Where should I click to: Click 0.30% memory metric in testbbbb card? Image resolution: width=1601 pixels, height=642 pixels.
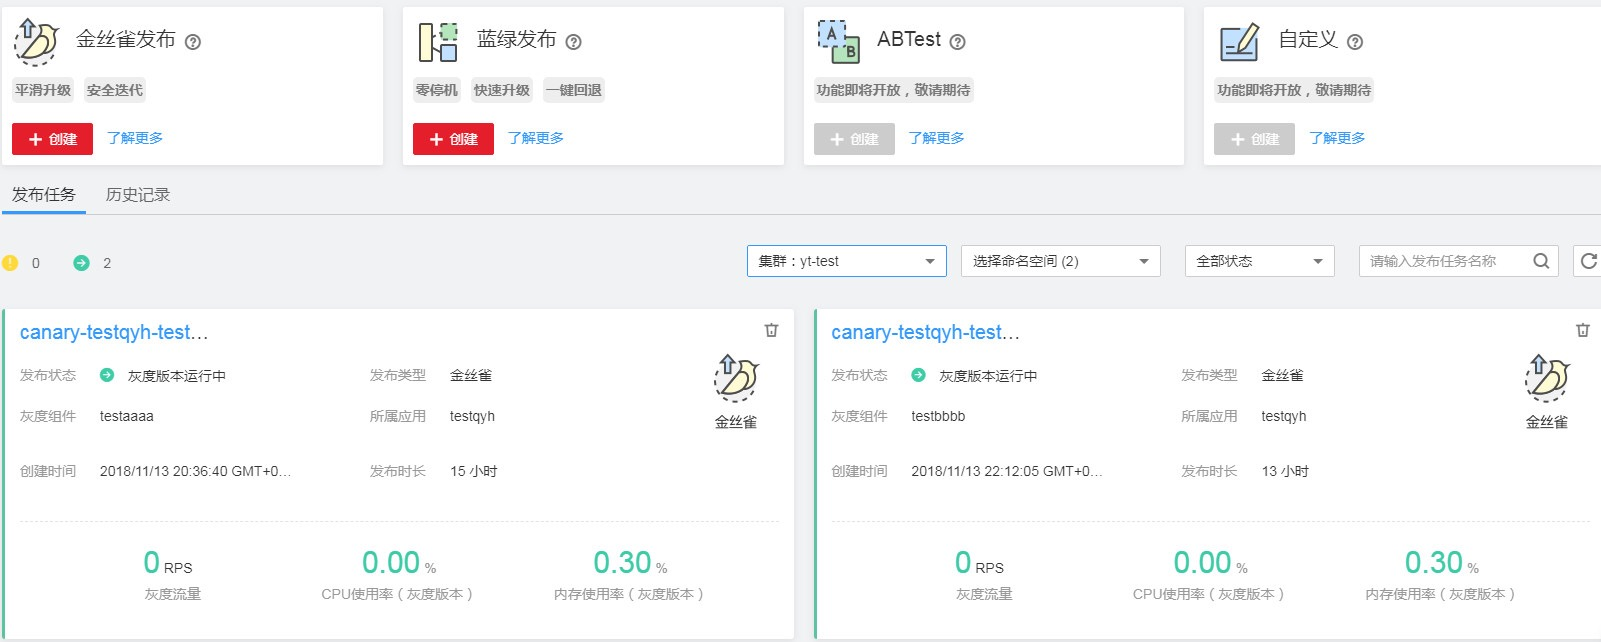coord(1441,563)
